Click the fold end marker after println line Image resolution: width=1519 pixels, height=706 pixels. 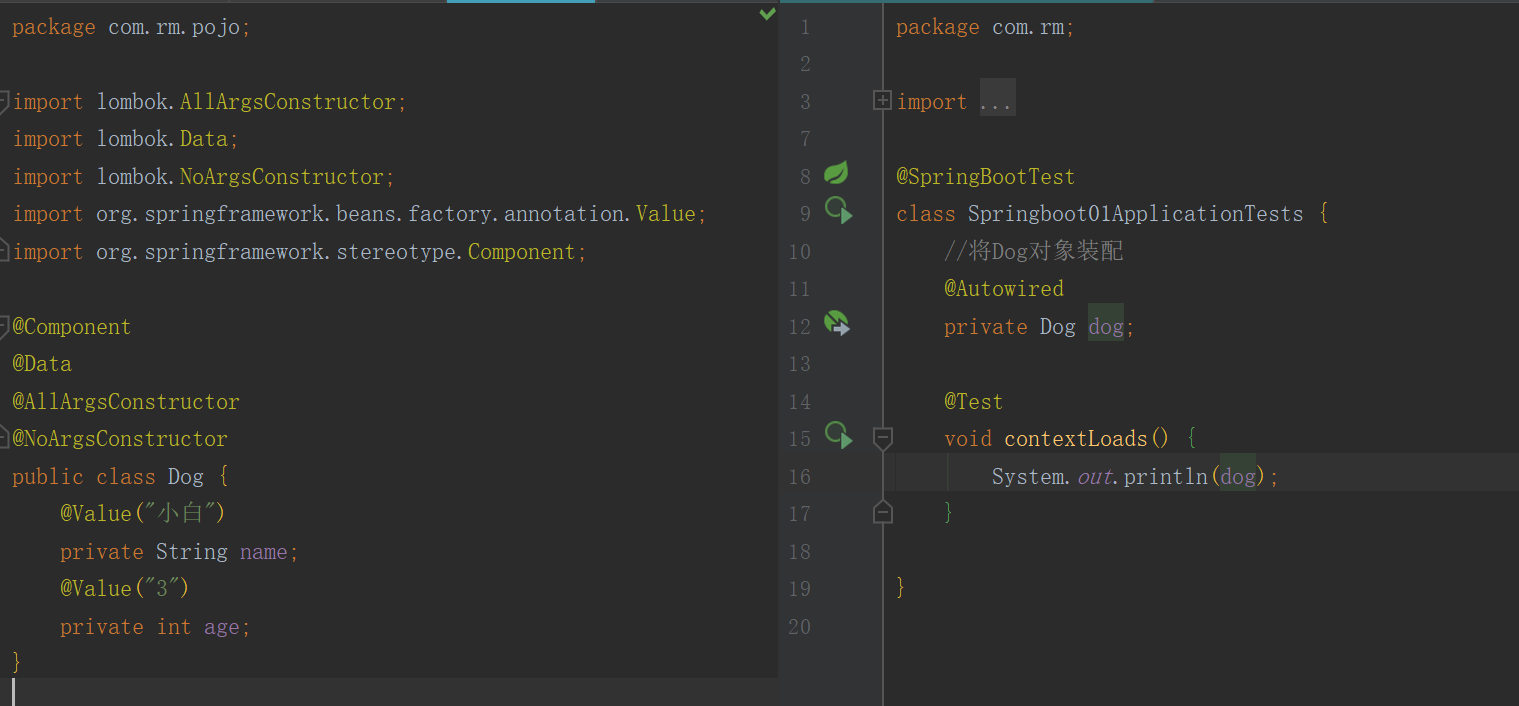tap(882, 513)
